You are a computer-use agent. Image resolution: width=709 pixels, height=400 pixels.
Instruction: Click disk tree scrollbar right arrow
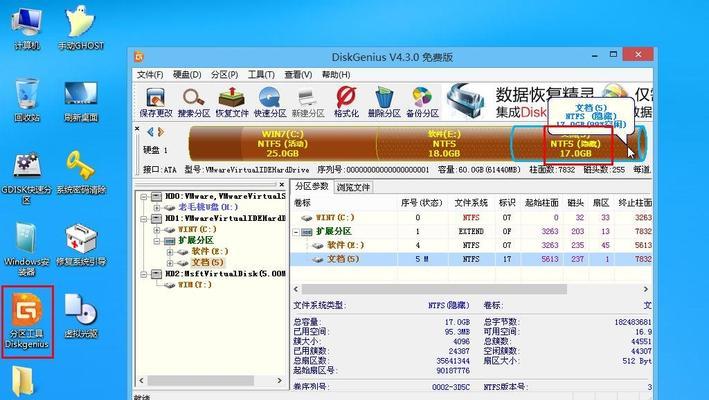[x=279, y=381]
